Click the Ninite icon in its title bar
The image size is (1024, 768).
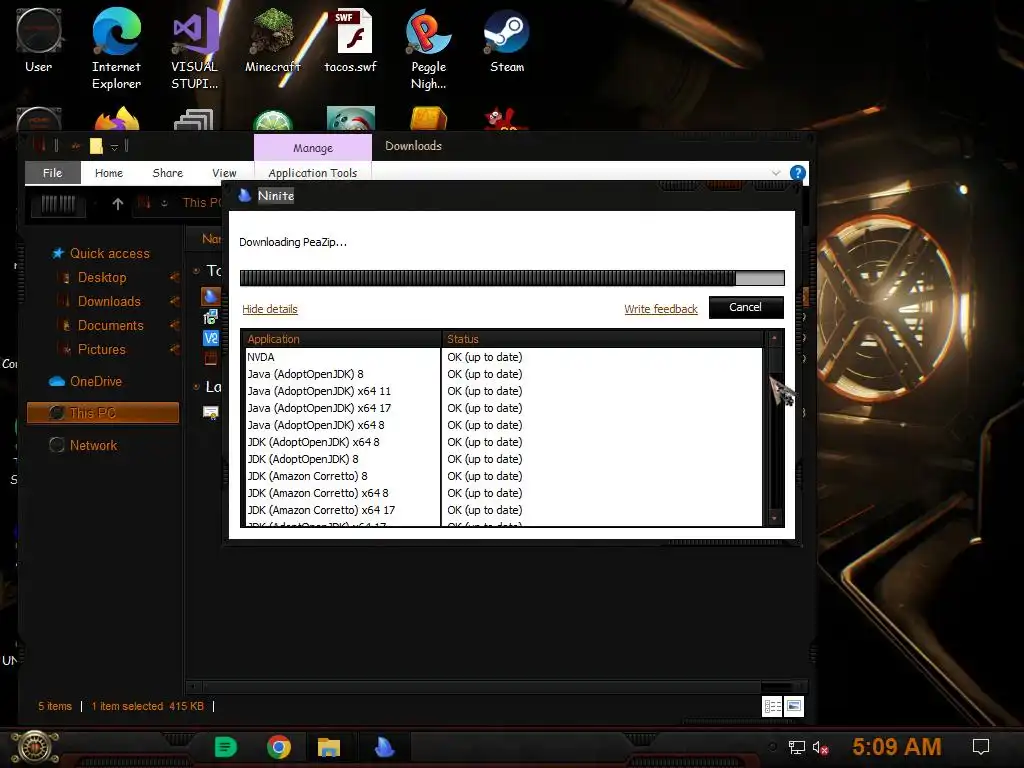[244, 195]
